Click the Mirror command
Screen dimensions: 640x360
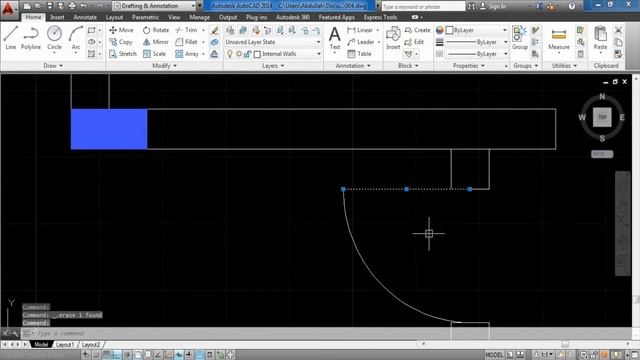[156, 42]
